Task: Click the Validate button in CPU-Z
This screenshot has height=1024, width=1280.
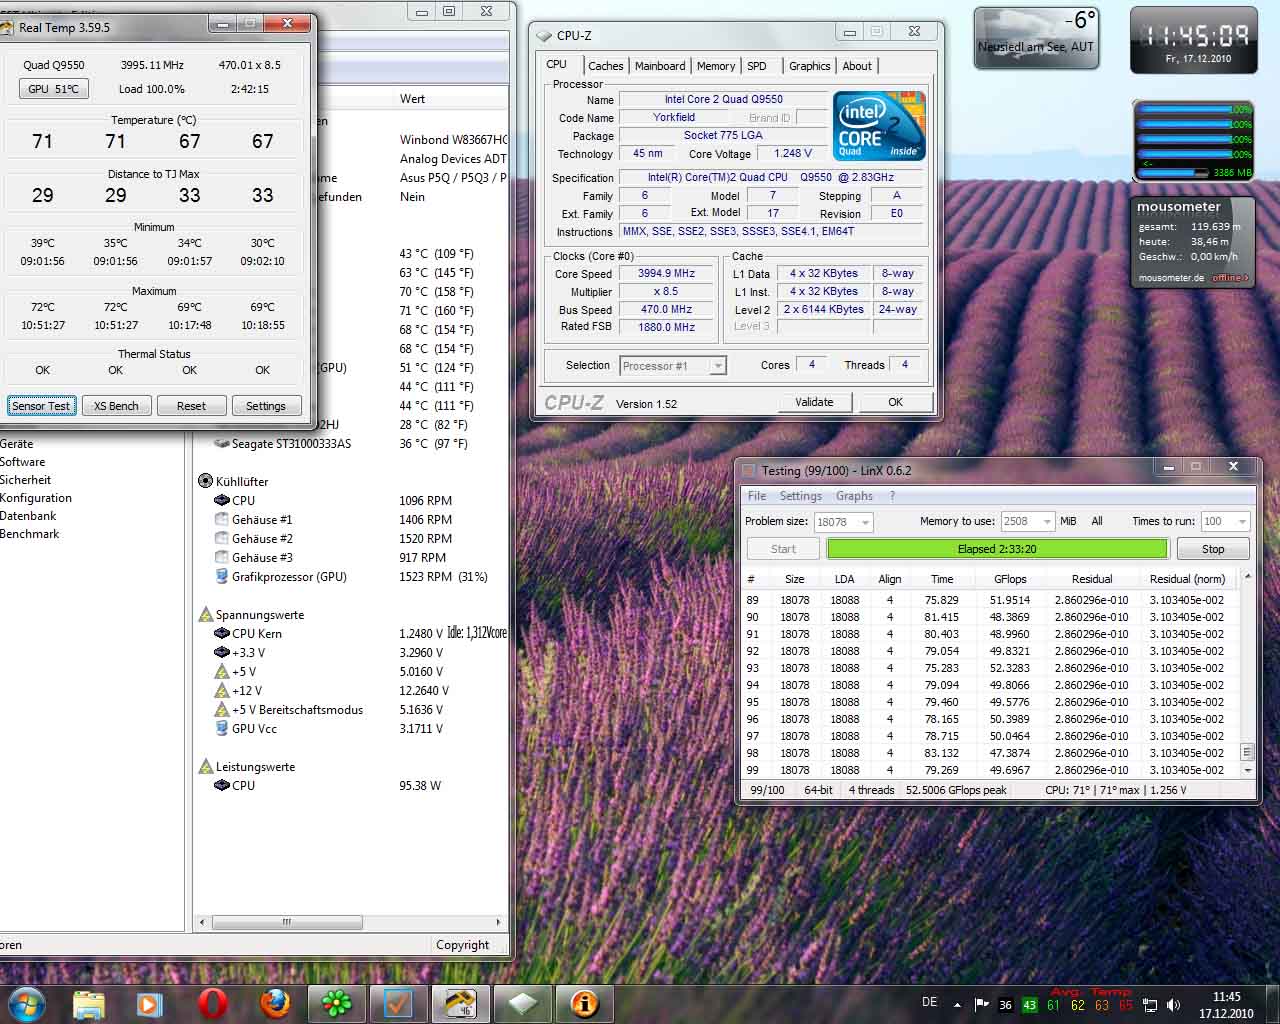Action: point(814,402)
